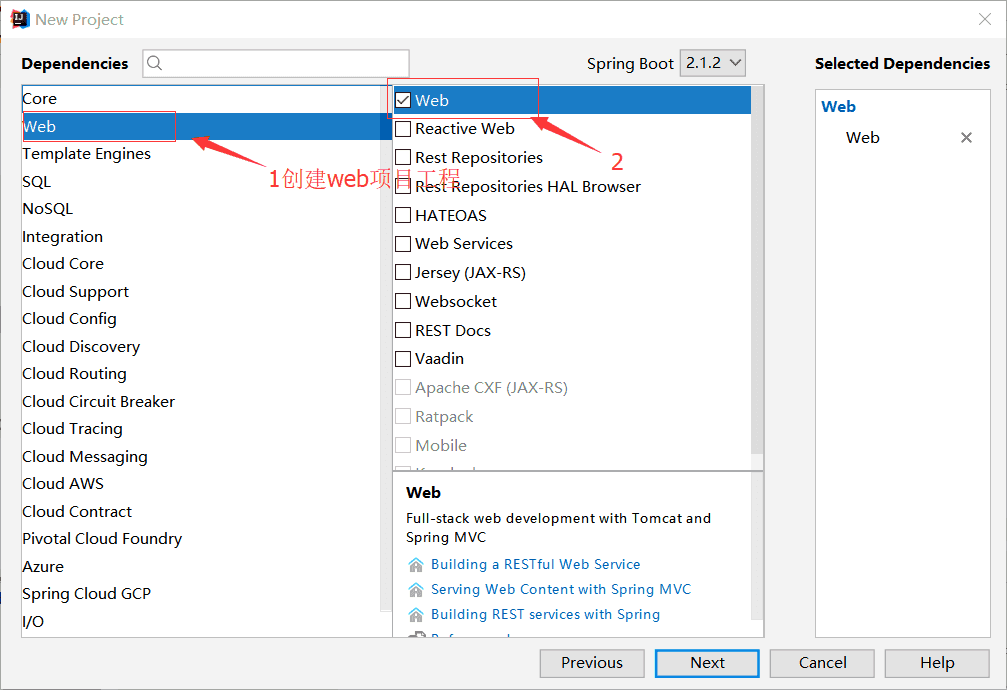This screenshot has width=1007, height=690.
Task: Open the Spring Boot version dropdown
Action: tap(712, 63)
